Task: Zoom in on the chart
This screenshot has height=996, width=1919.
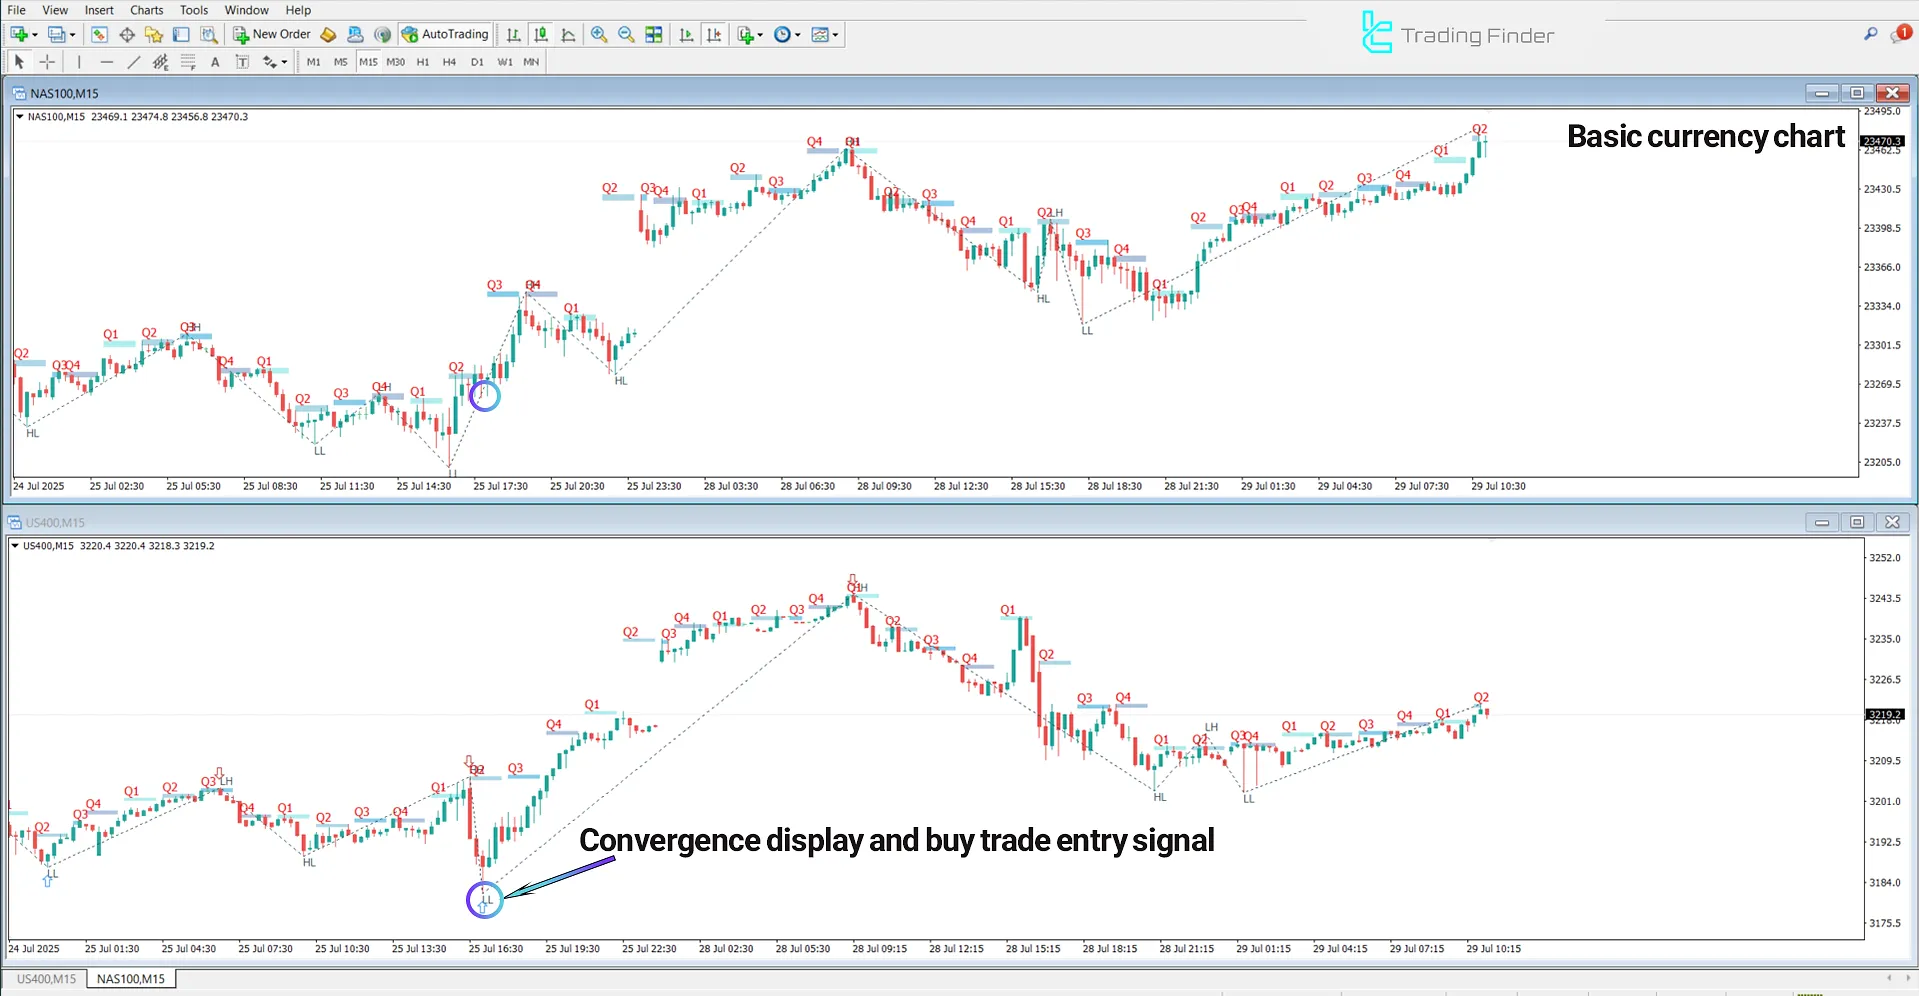Action: [x=599, y=34]
